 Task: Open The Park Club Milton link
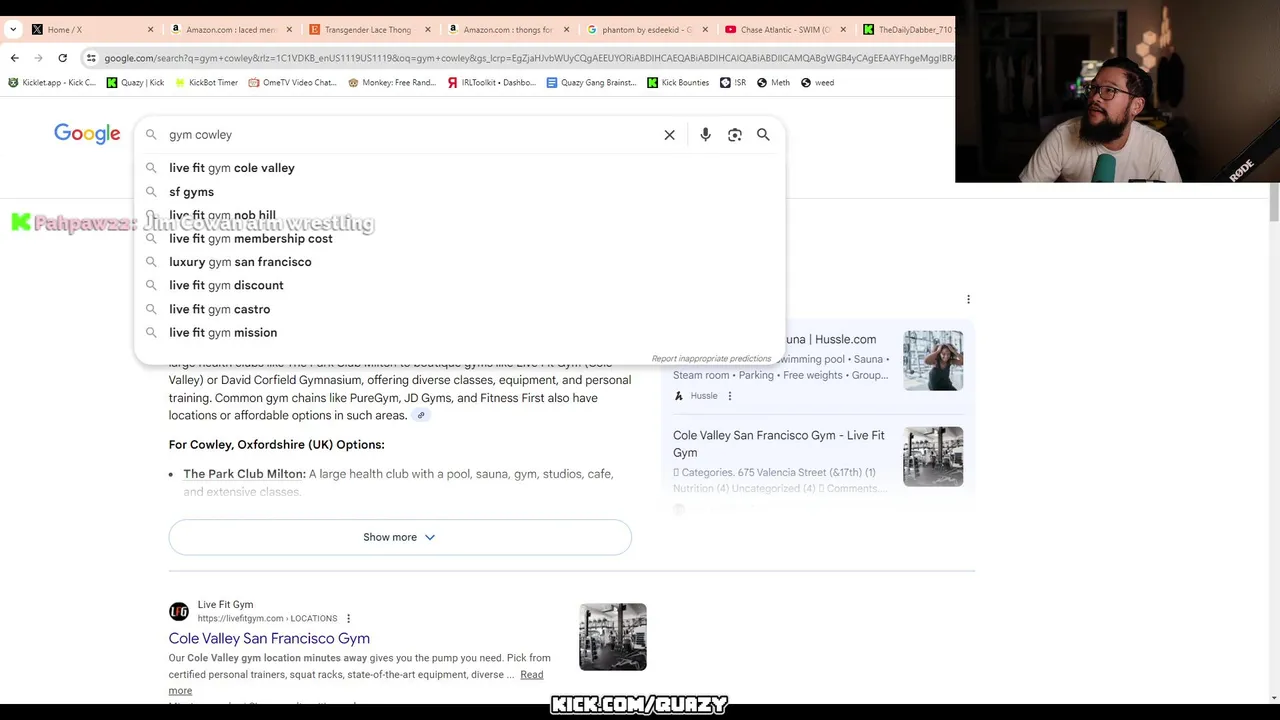[x=244, y=474]
